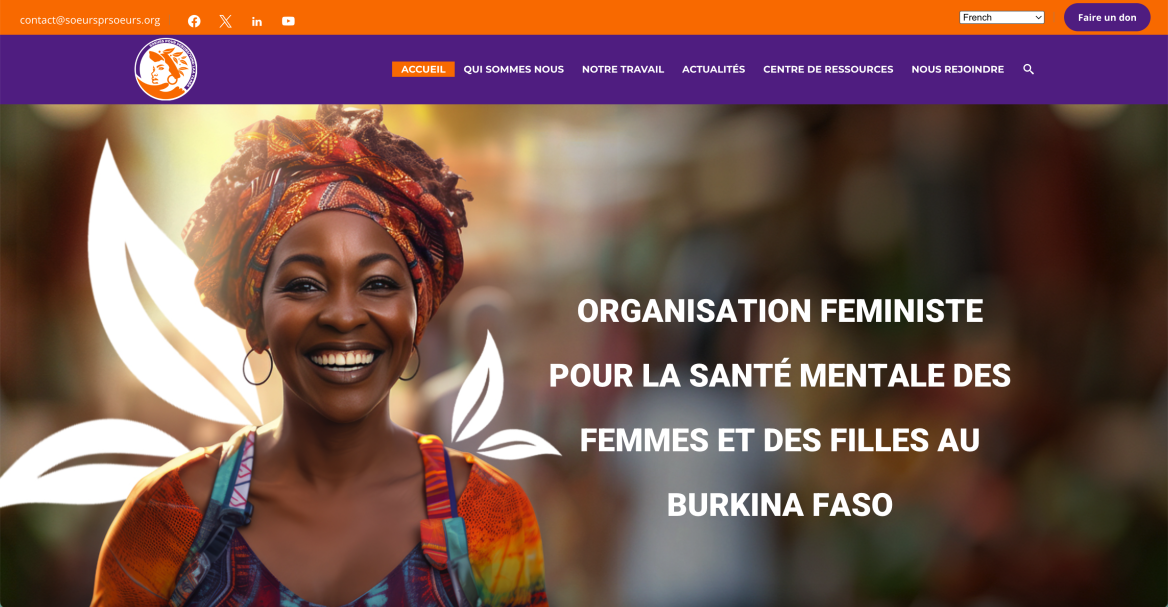Visit the X (Twitter) profile icon
The height and width of the screenshot is (607, 1168).
click(226, 21)
